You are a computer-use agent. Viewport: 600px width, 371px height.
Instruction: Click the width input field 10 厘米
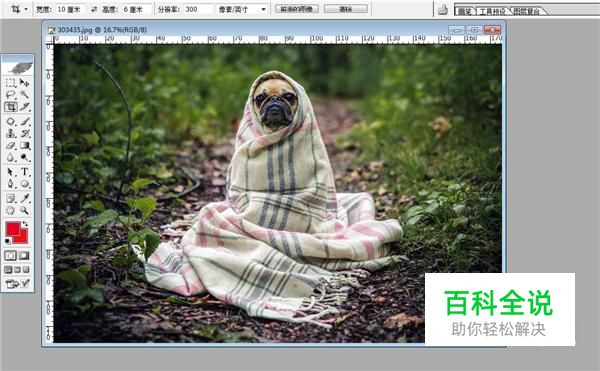[70, 10]
